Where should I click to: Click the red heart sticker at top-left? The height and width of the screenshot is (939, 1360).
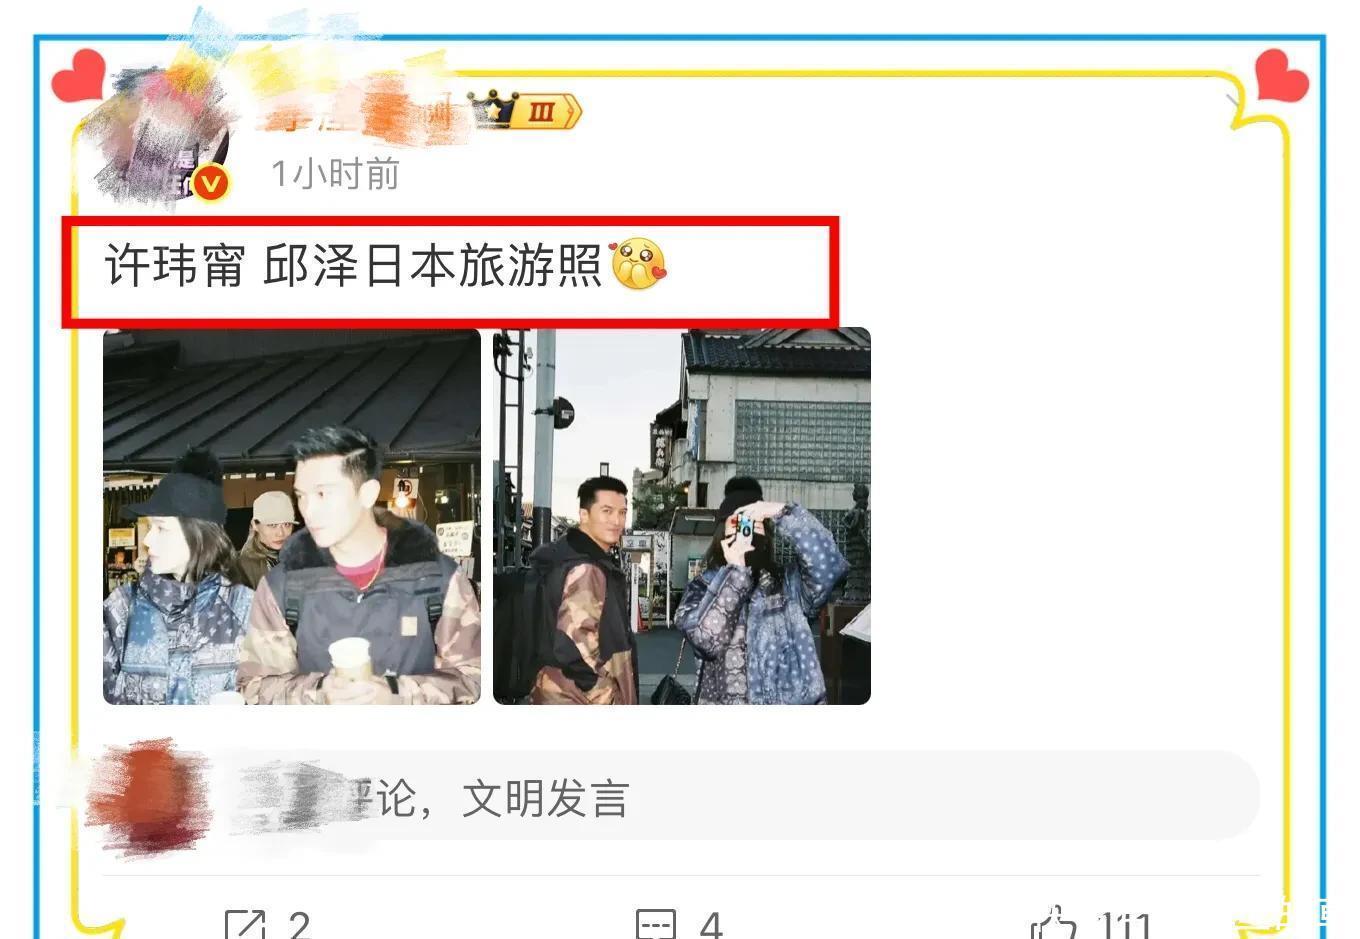[78, 76]
